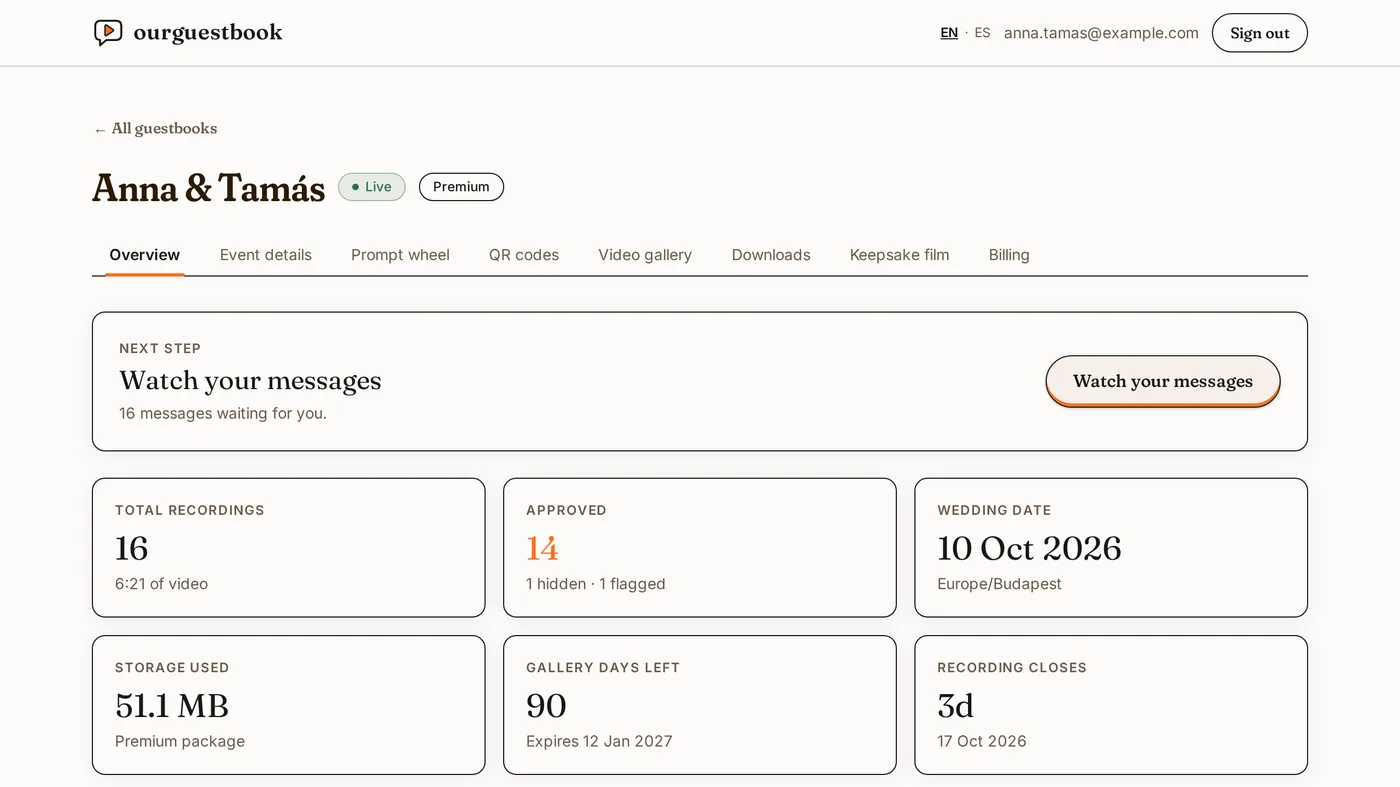Click the 'Expires 12 Jan 2027' text

tap(599, 741)
